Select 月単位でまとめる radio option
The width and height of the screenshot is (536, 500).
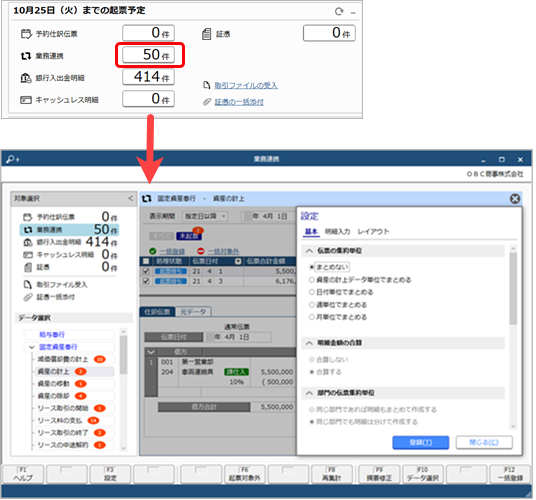click(x=311, y=317)
